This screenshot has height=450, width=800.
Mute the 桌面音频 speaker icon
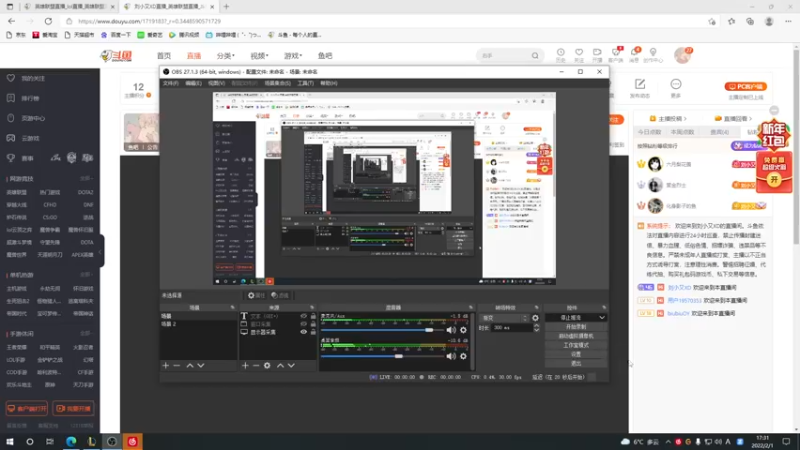[x=451, y=356]
